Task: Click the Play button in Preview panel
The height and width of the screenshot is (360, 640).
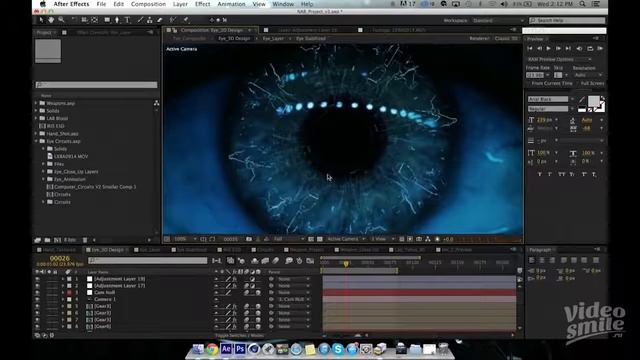Action: pyautogui.click(x=549, y=49)
